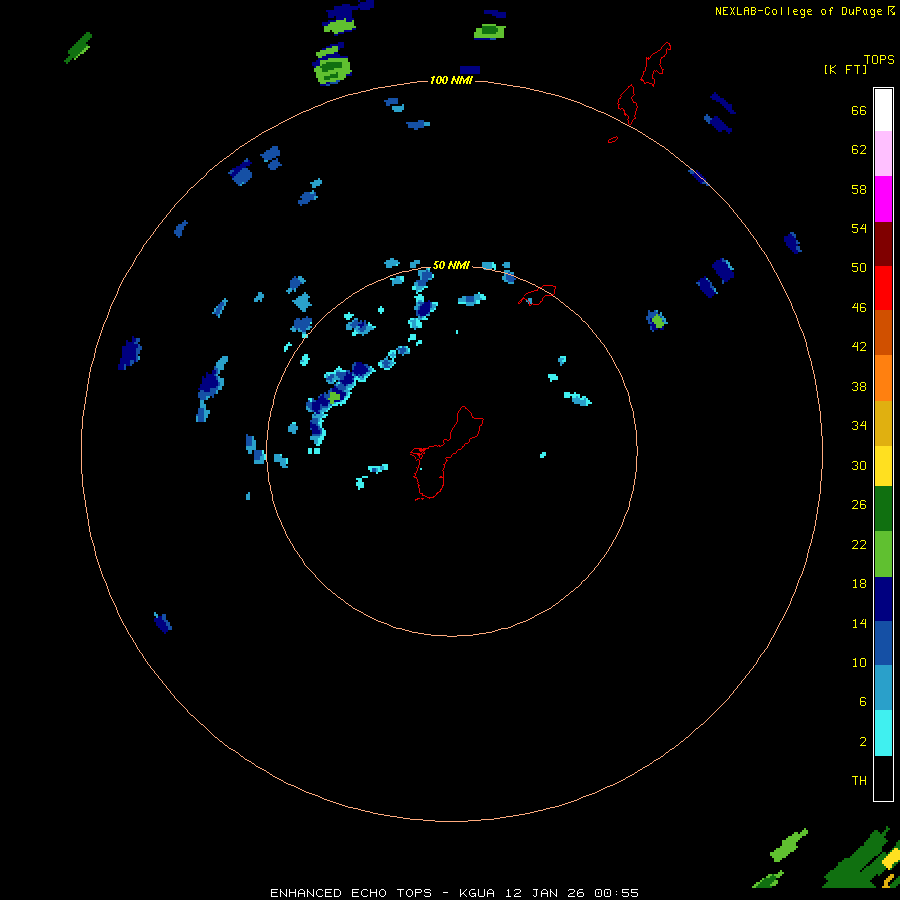Pick the light green legend swatch

(x=883, y=554)
